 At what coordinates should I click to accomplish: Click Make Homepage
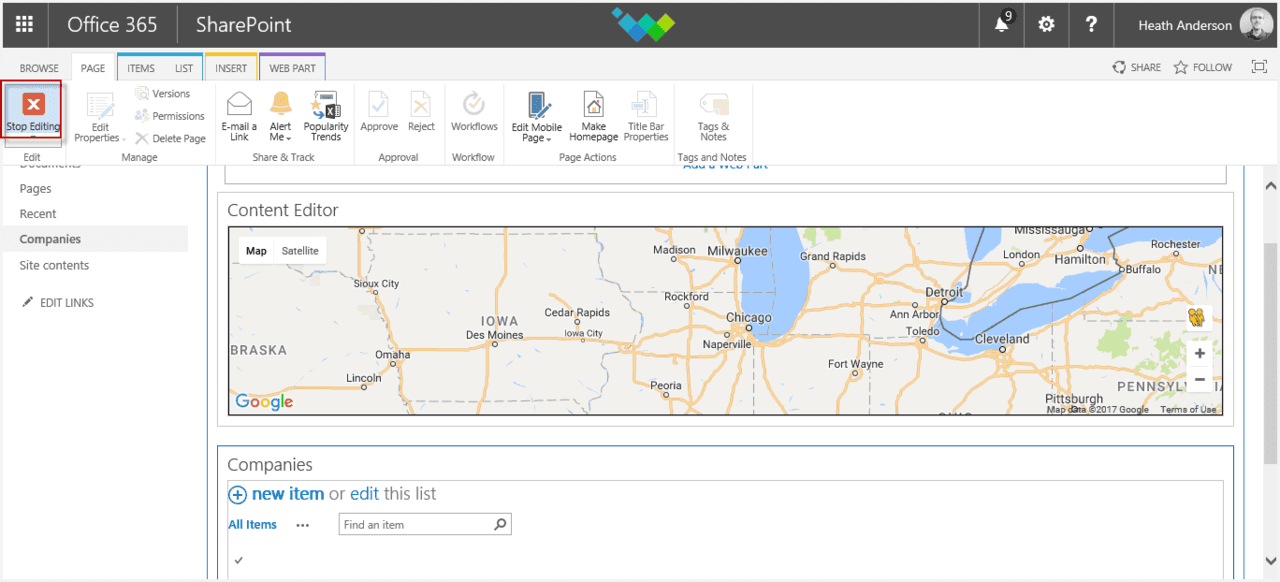(x=594, y=116)
